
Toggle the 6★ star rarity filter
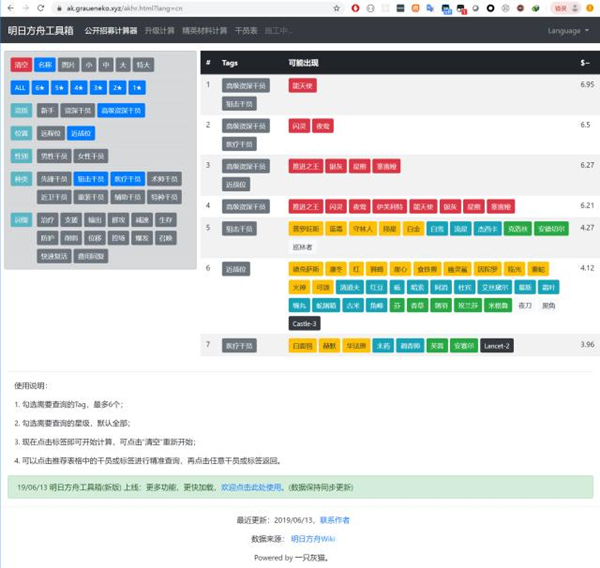click(x=40, y=87)
